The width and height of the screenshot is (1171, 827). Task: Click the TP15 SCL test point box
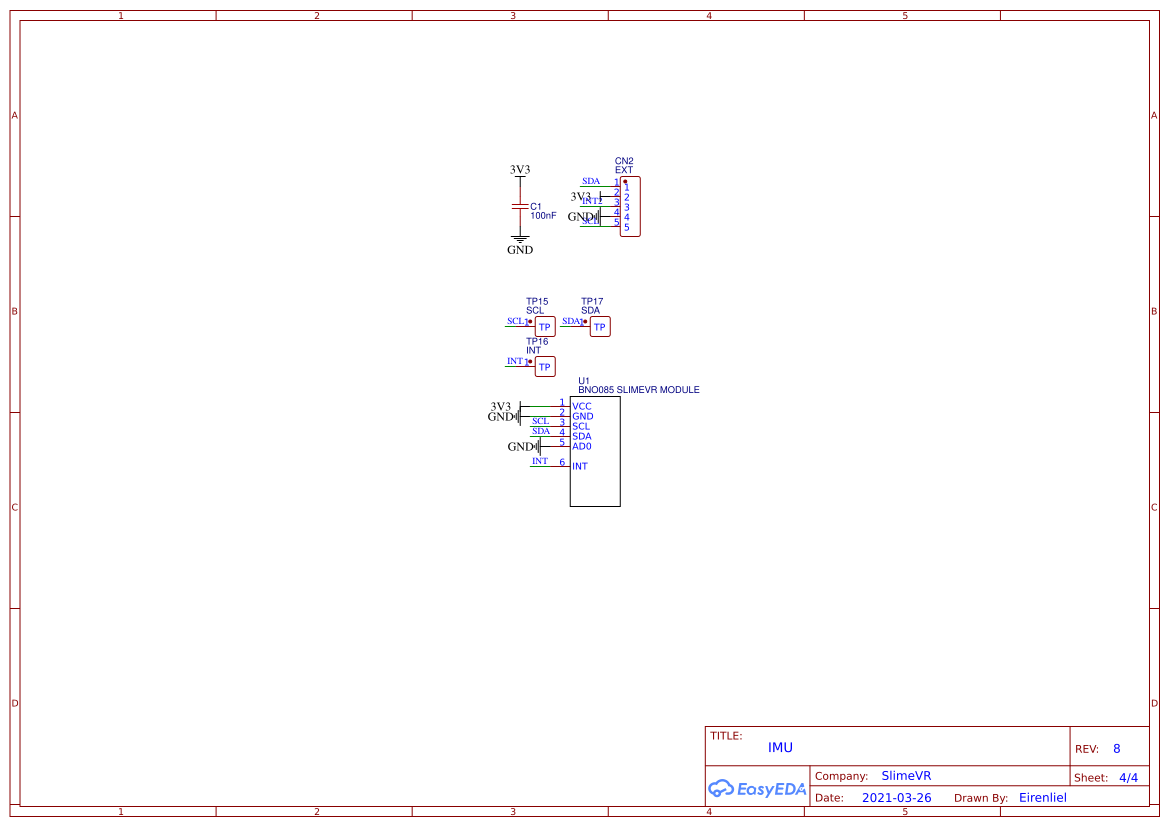545,327
